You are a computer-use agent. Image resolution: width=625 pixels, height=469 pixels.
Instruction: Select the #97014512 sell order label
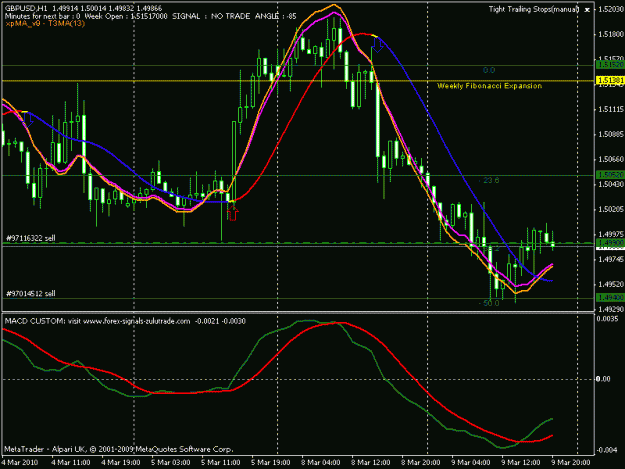point(30,294)
